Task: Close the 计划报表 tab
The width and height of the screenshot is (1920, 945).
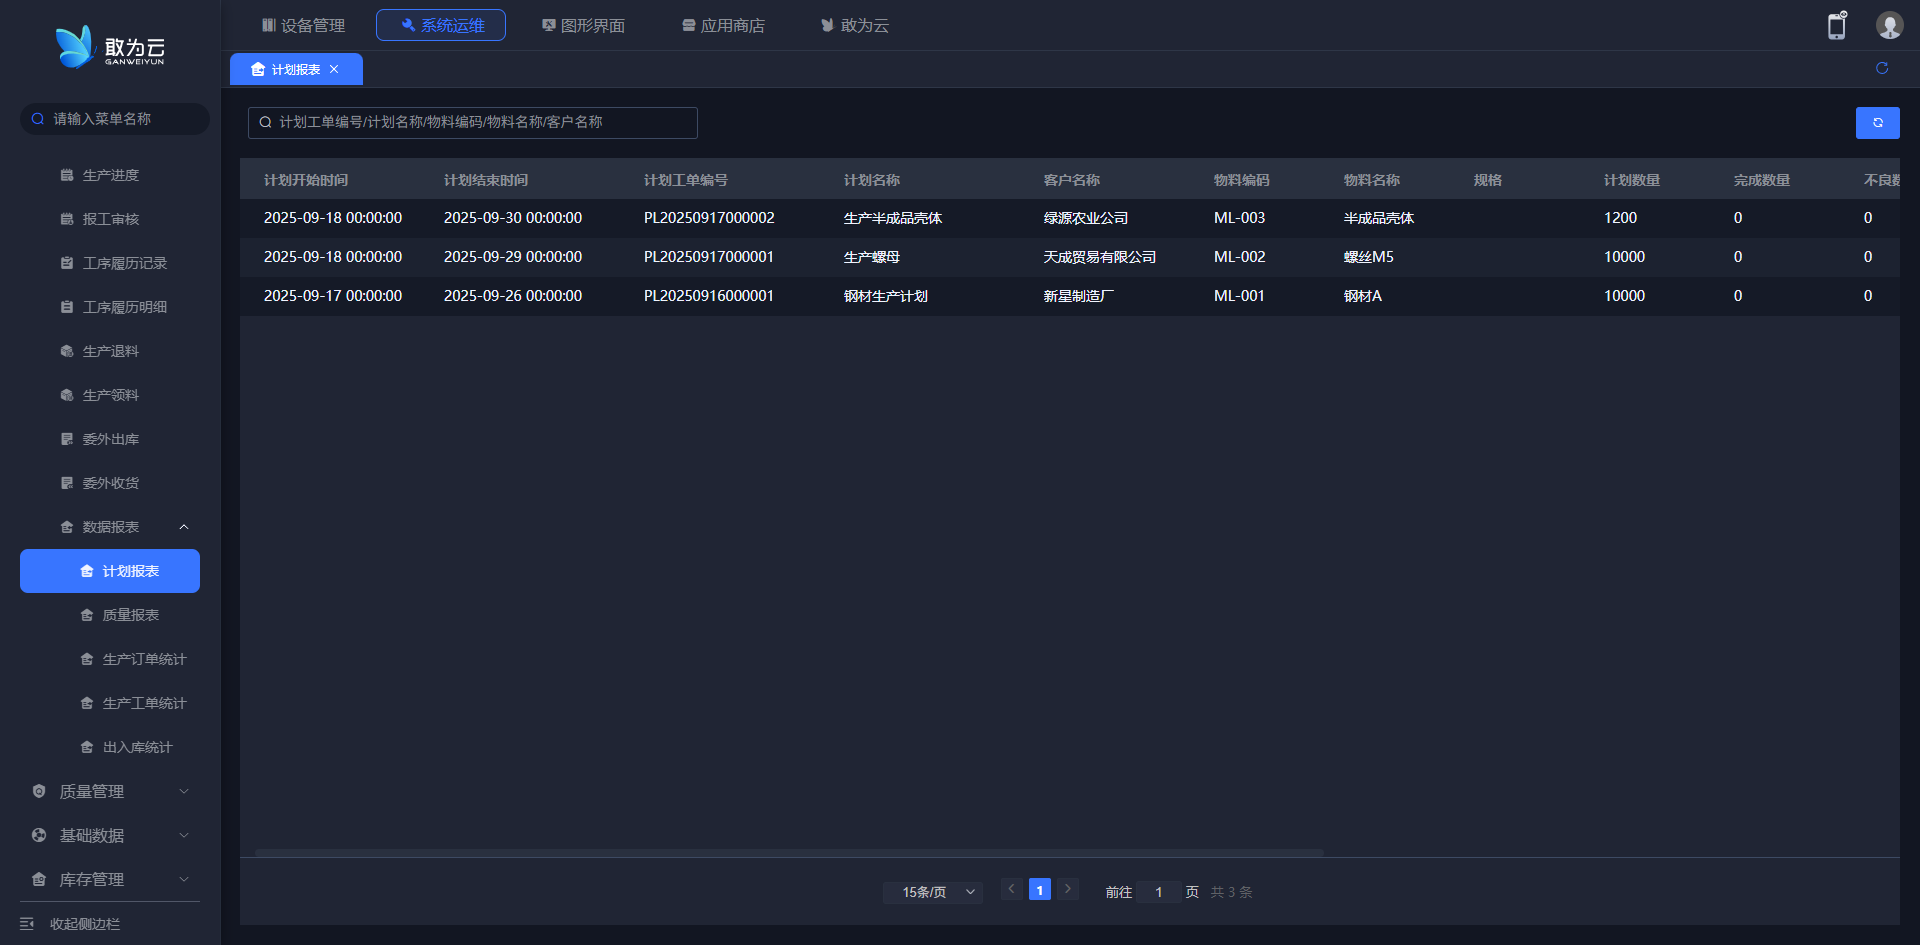Action: tap(334, 69)
